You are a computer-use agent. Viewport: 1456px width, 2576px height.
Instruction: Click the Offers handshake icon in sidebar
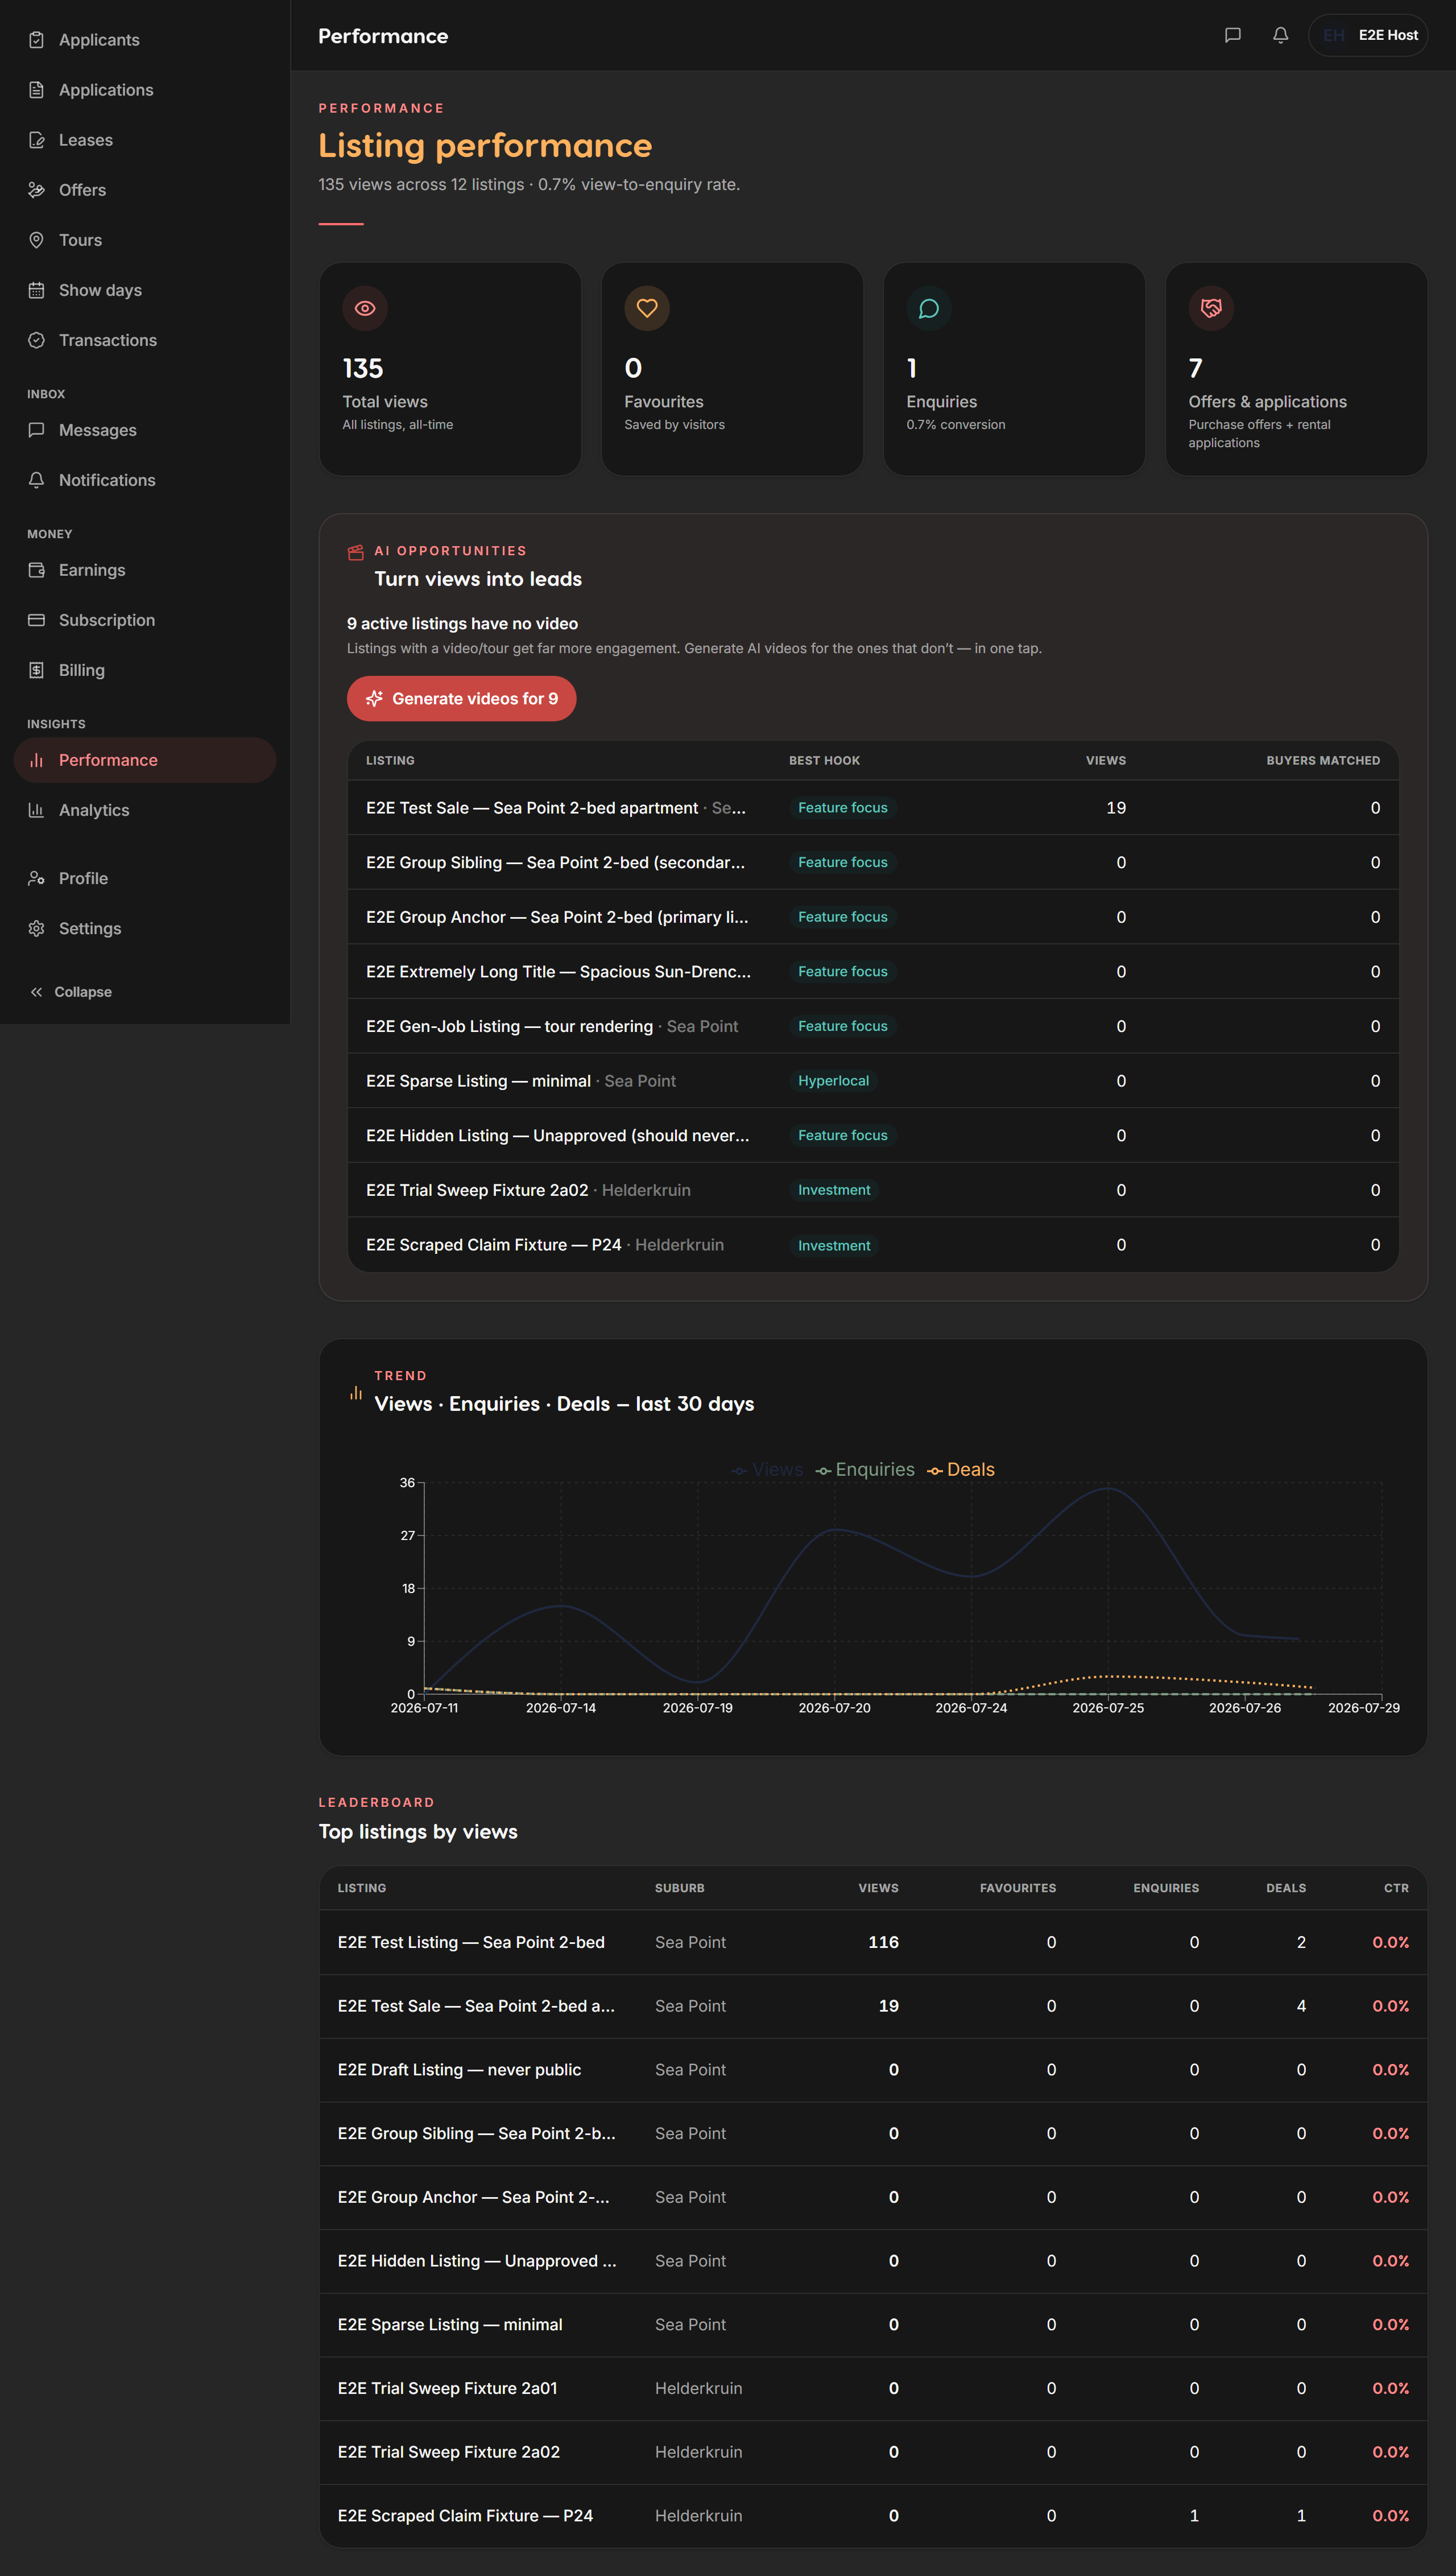[36, 190]
